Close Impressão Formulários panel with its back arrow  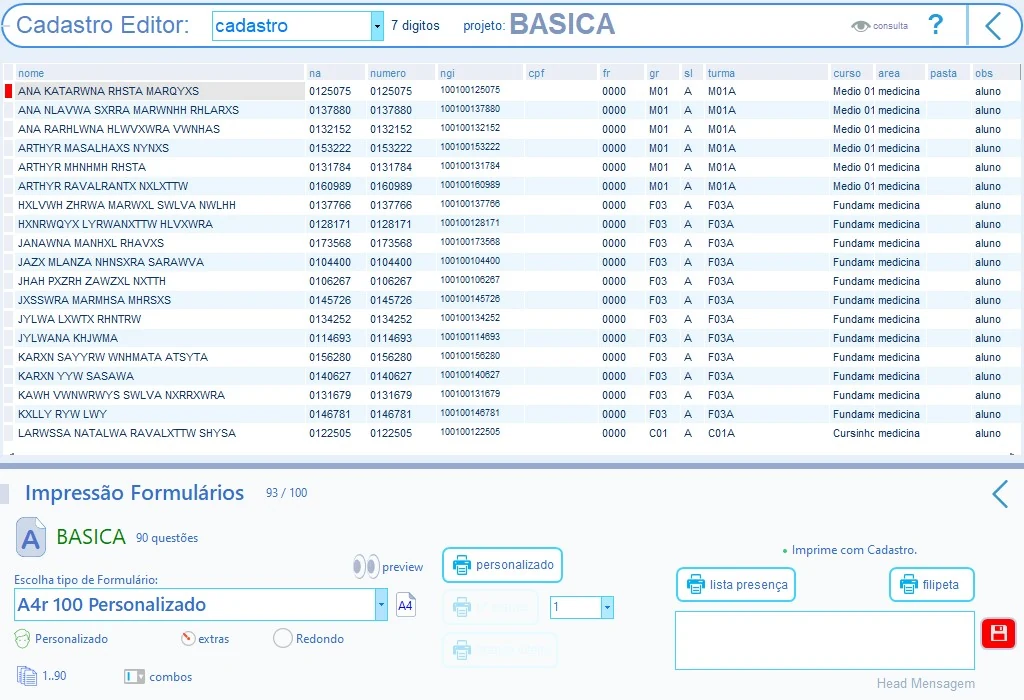(x=1000, y=494)
